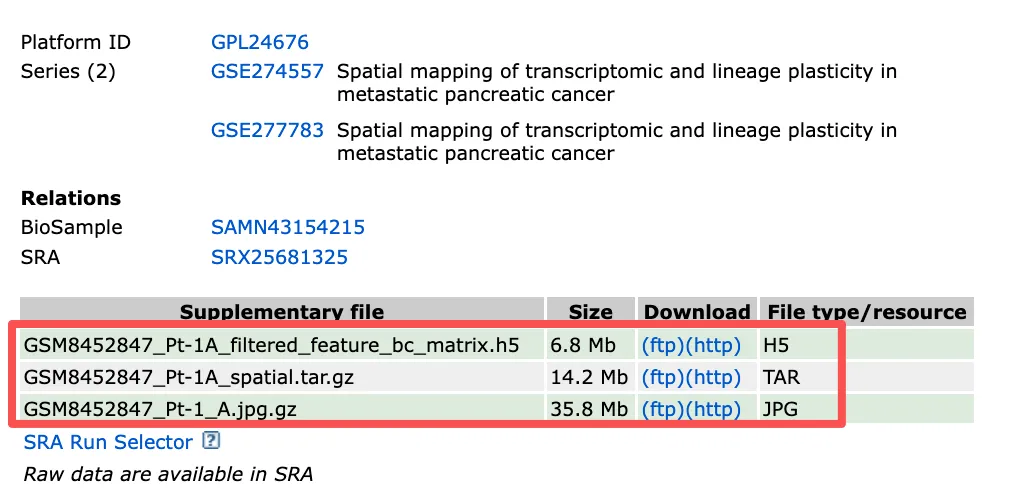1012x500 pixels.
Task: Open BioSample SAMN43154215 link
Action: coord(287,227)
